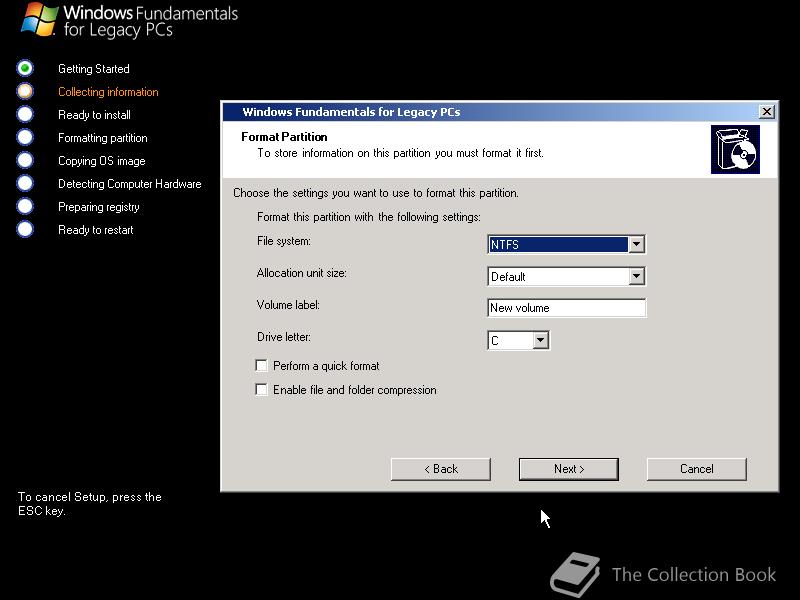Click the Windows flag logo
The height and width of the screenshot is (600, 800).
click(40, 19)
